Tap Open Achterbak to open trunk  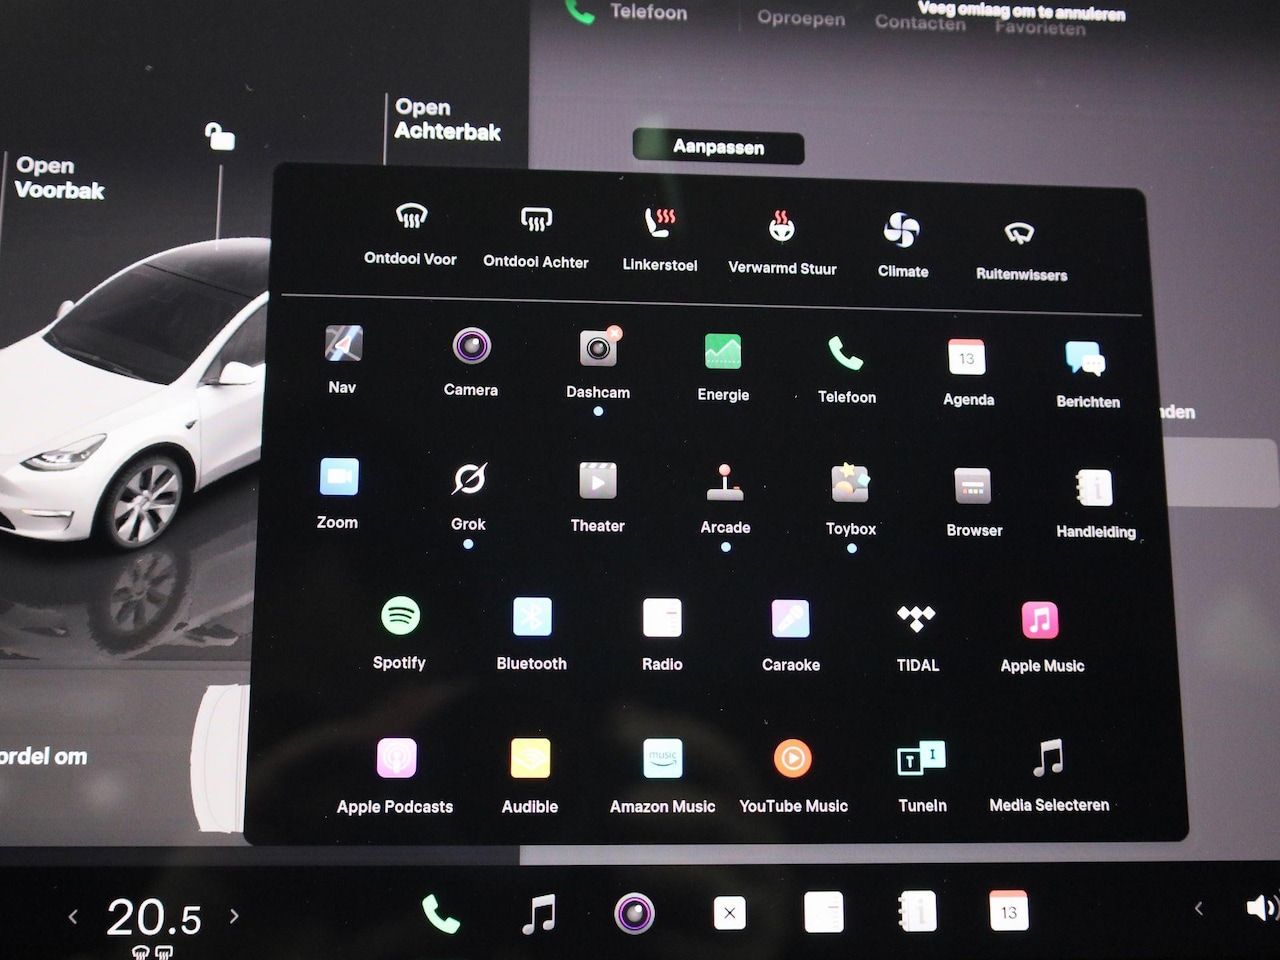coord(447,119)
